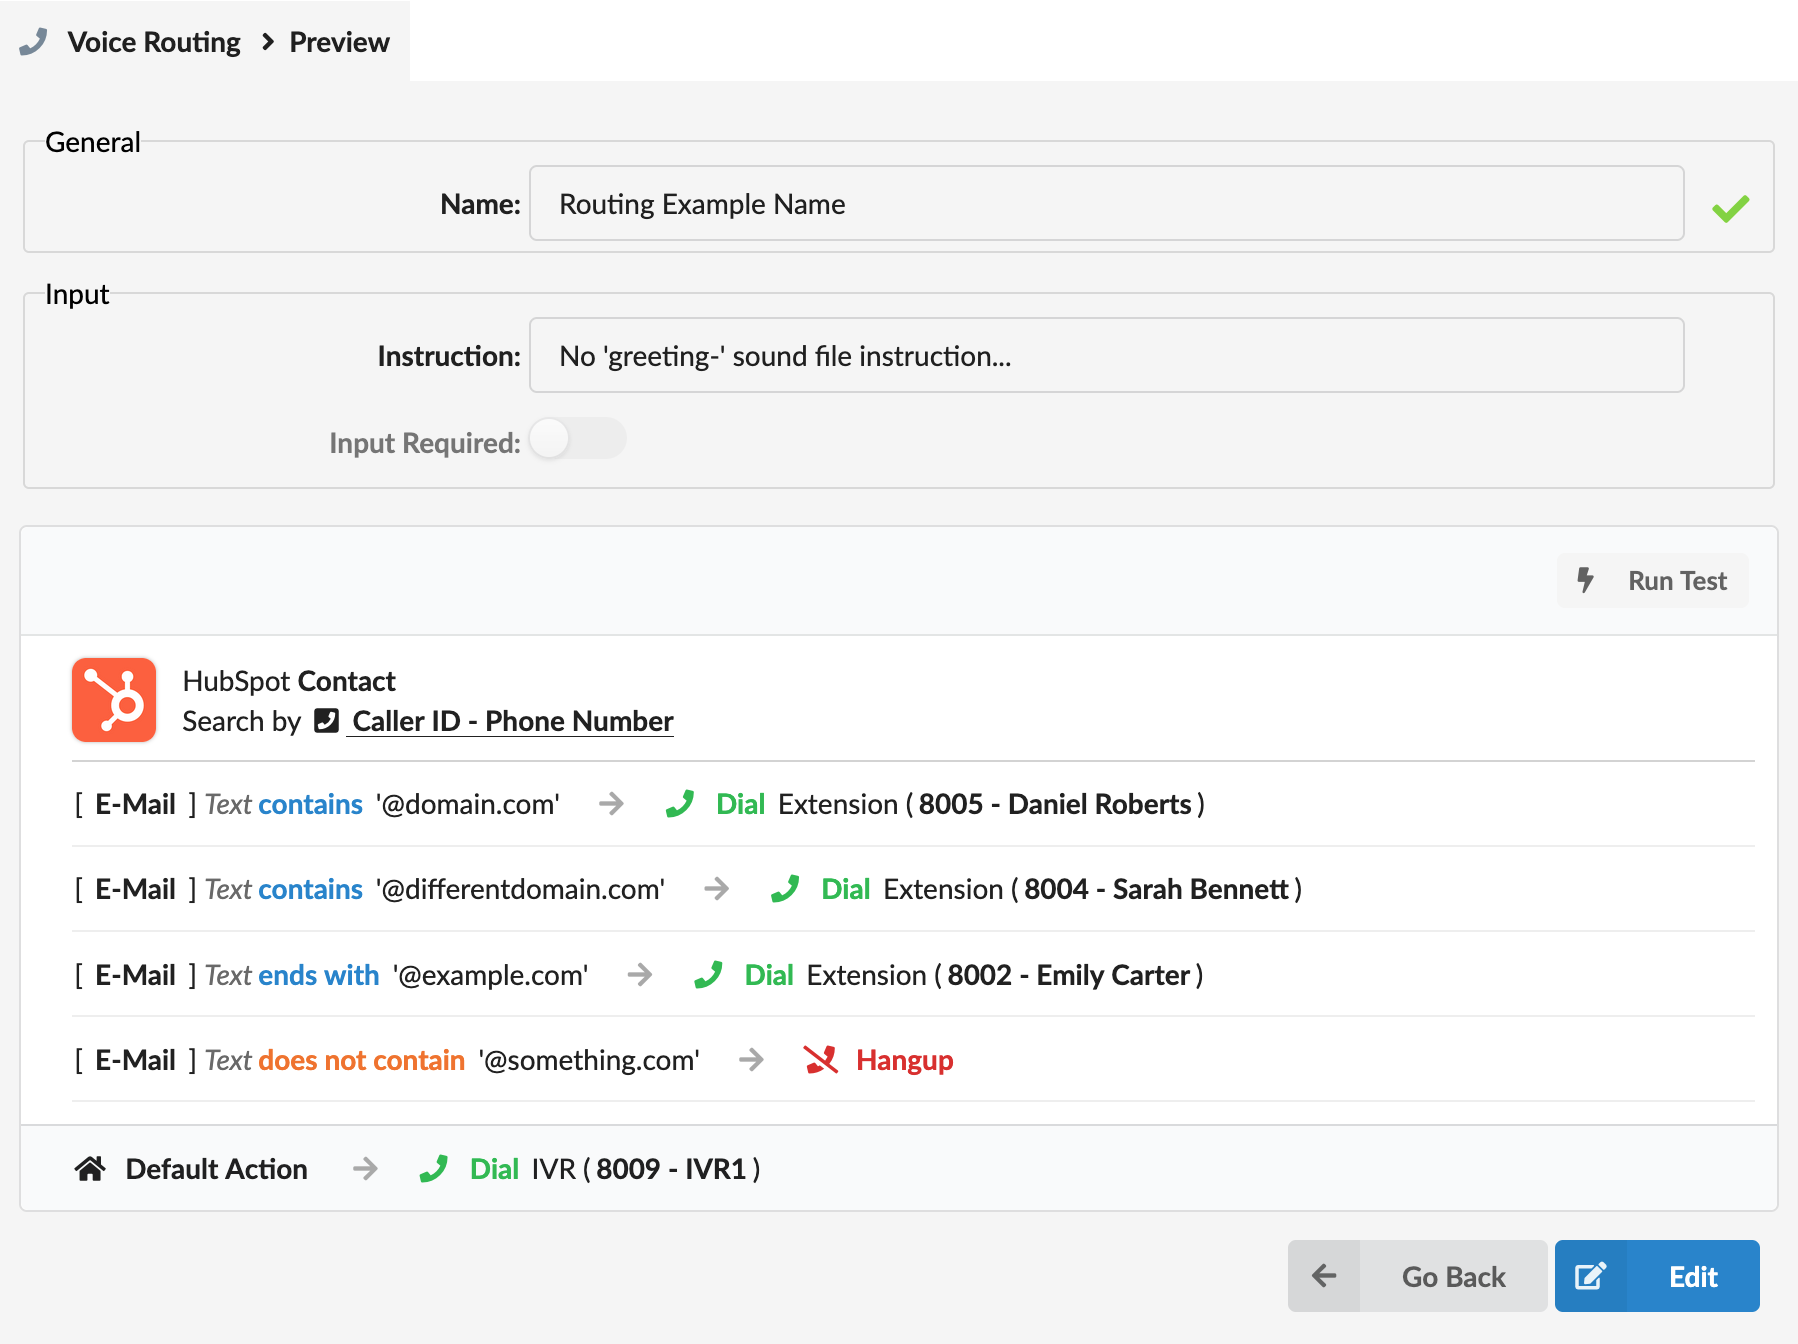Image resolution: width=1798 pixels, height=1344 pixels.
Task: Click the green dial phone icon for Daniel Roberts
Action: (680, 803)
